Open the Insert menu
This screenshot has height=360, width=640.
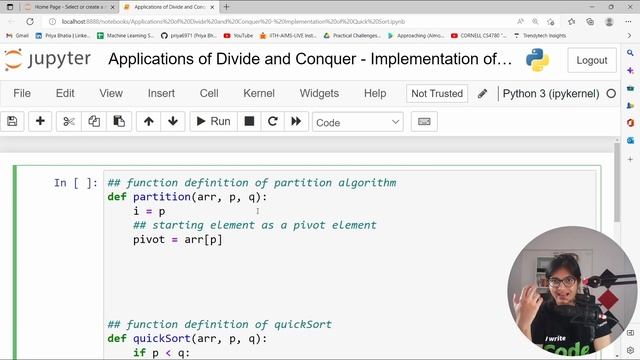click(161, 93)
